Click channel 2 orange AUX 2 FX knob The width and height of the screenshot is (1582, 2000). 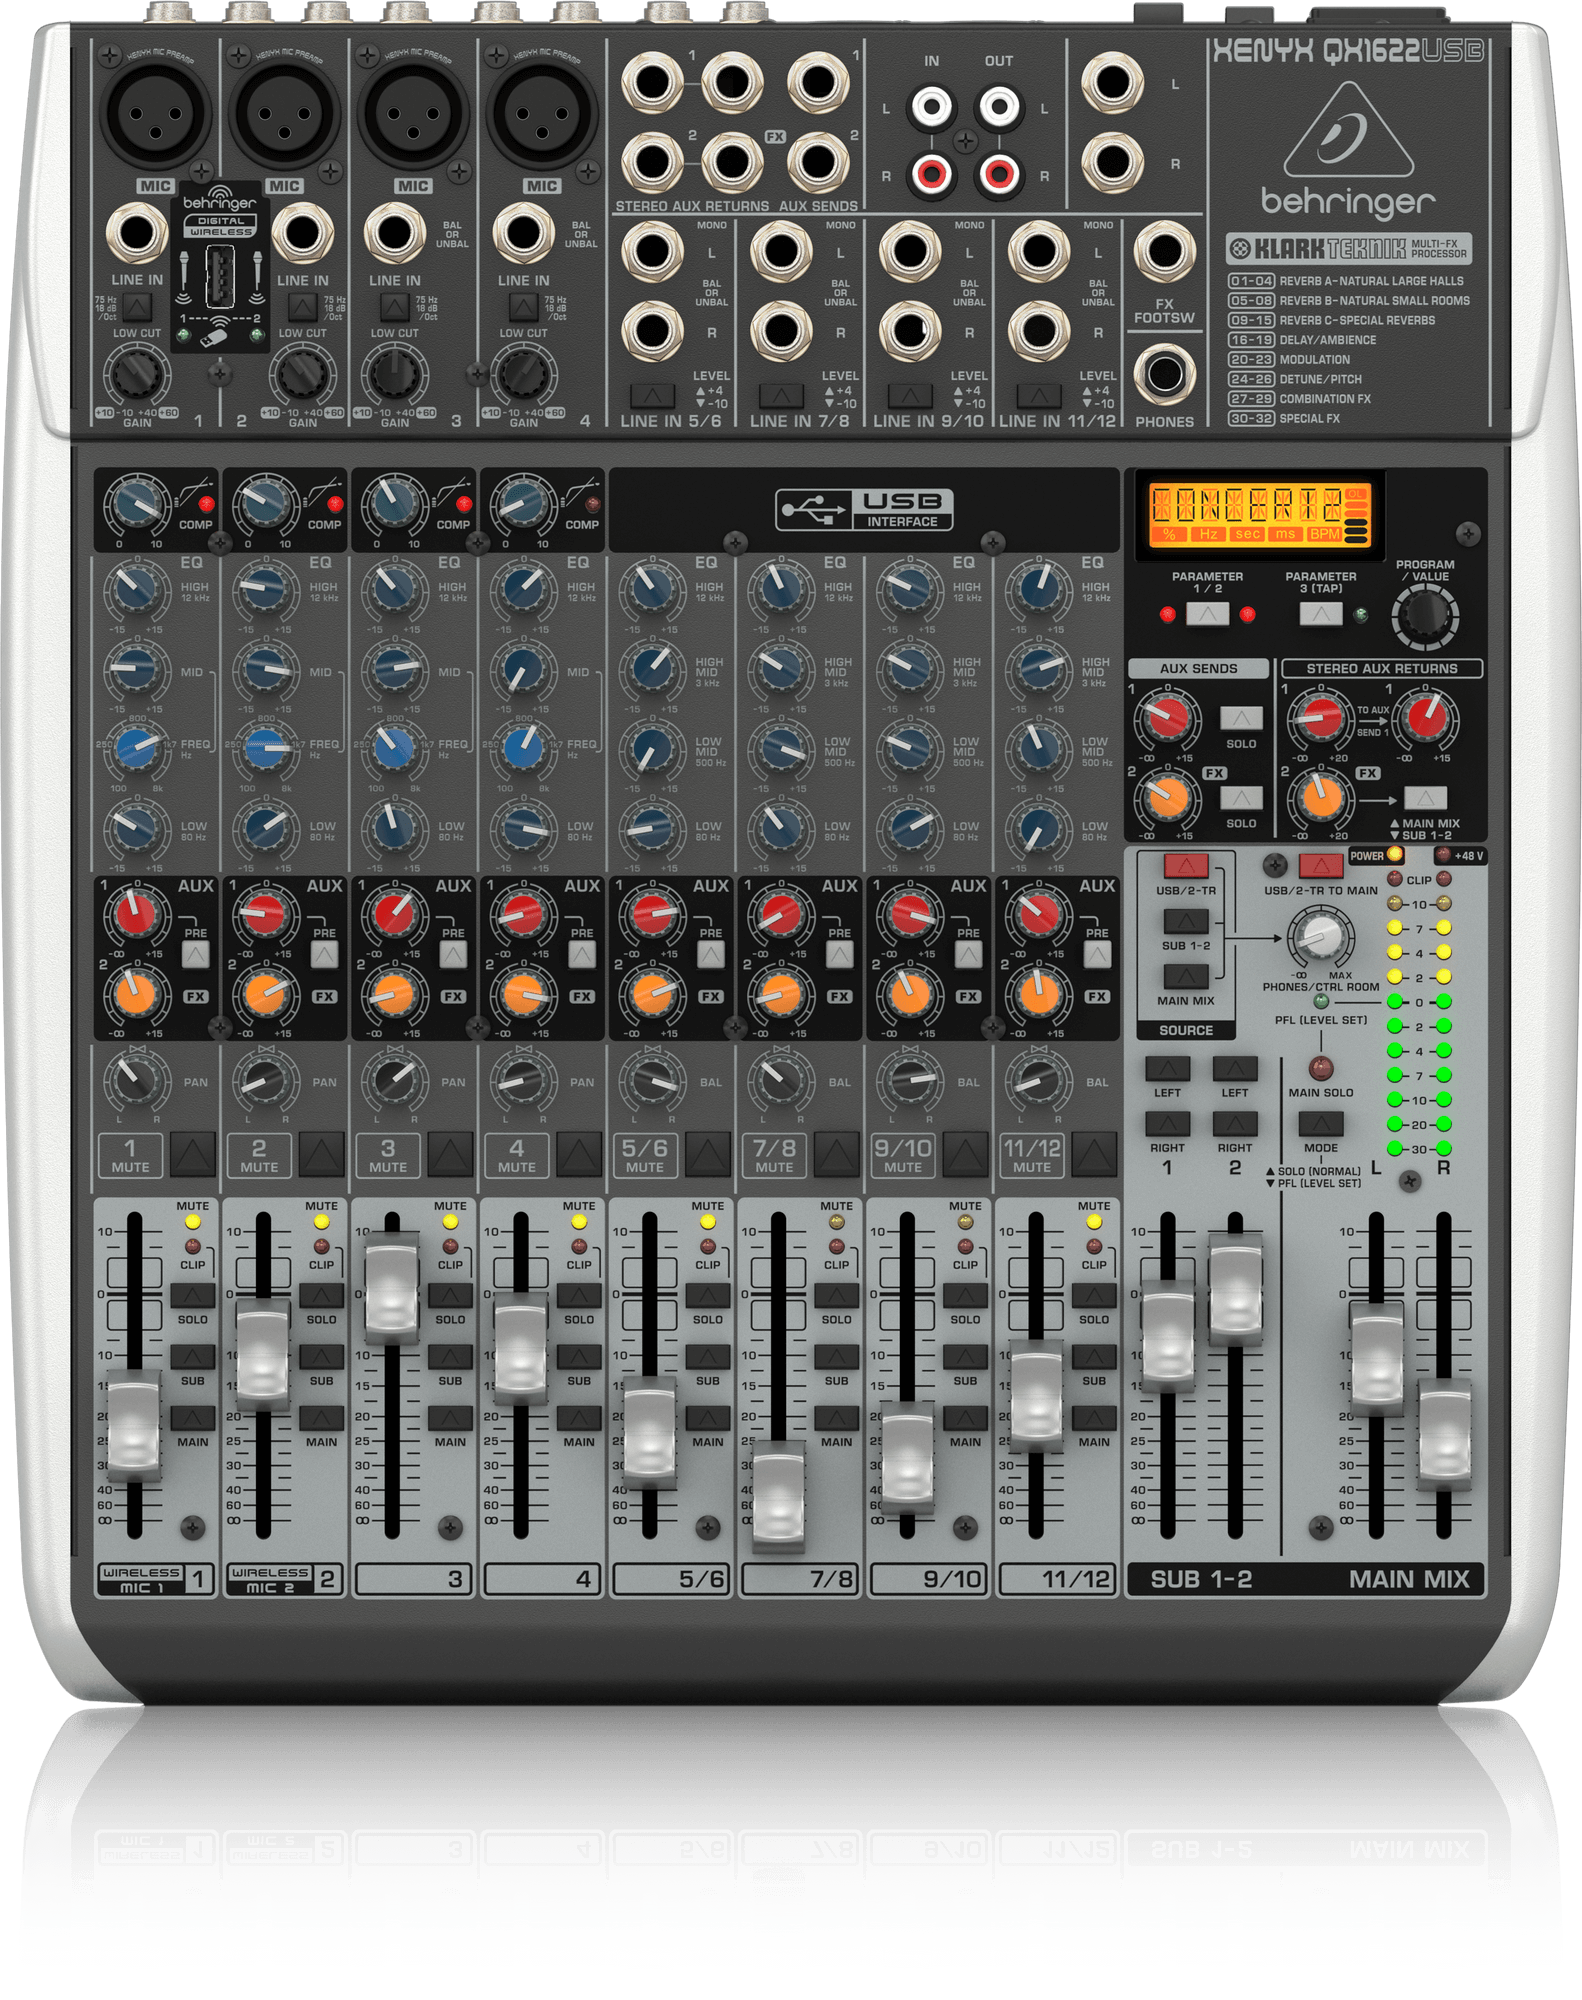click(264, 994)
